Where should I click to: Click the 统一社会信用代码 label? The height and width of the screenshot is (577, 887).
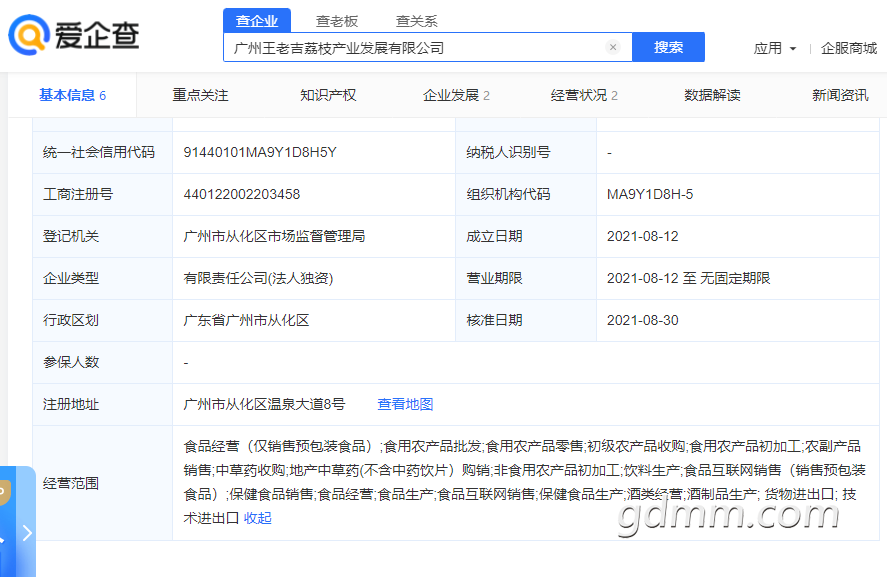click(99, 153)
